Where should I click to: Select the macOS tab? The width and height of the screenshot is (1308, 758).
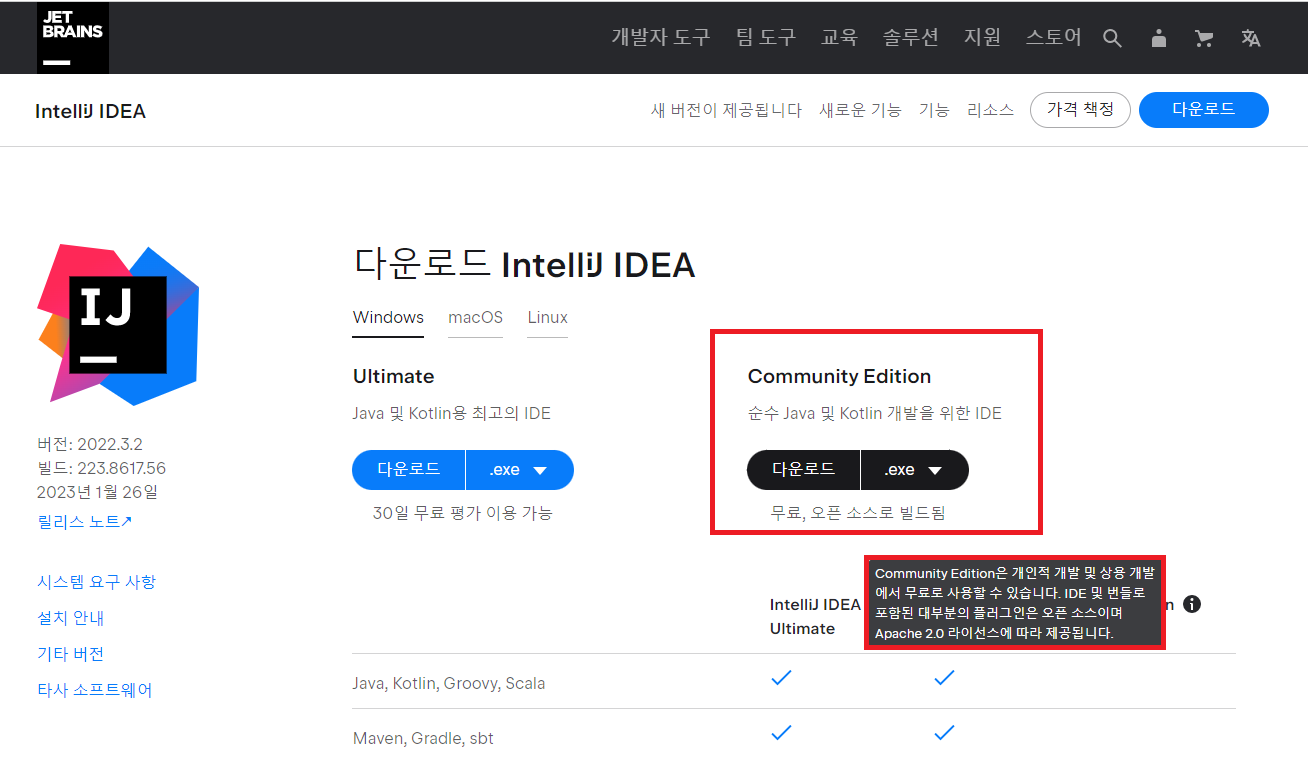pyautogui.click(x=475, y=318)
